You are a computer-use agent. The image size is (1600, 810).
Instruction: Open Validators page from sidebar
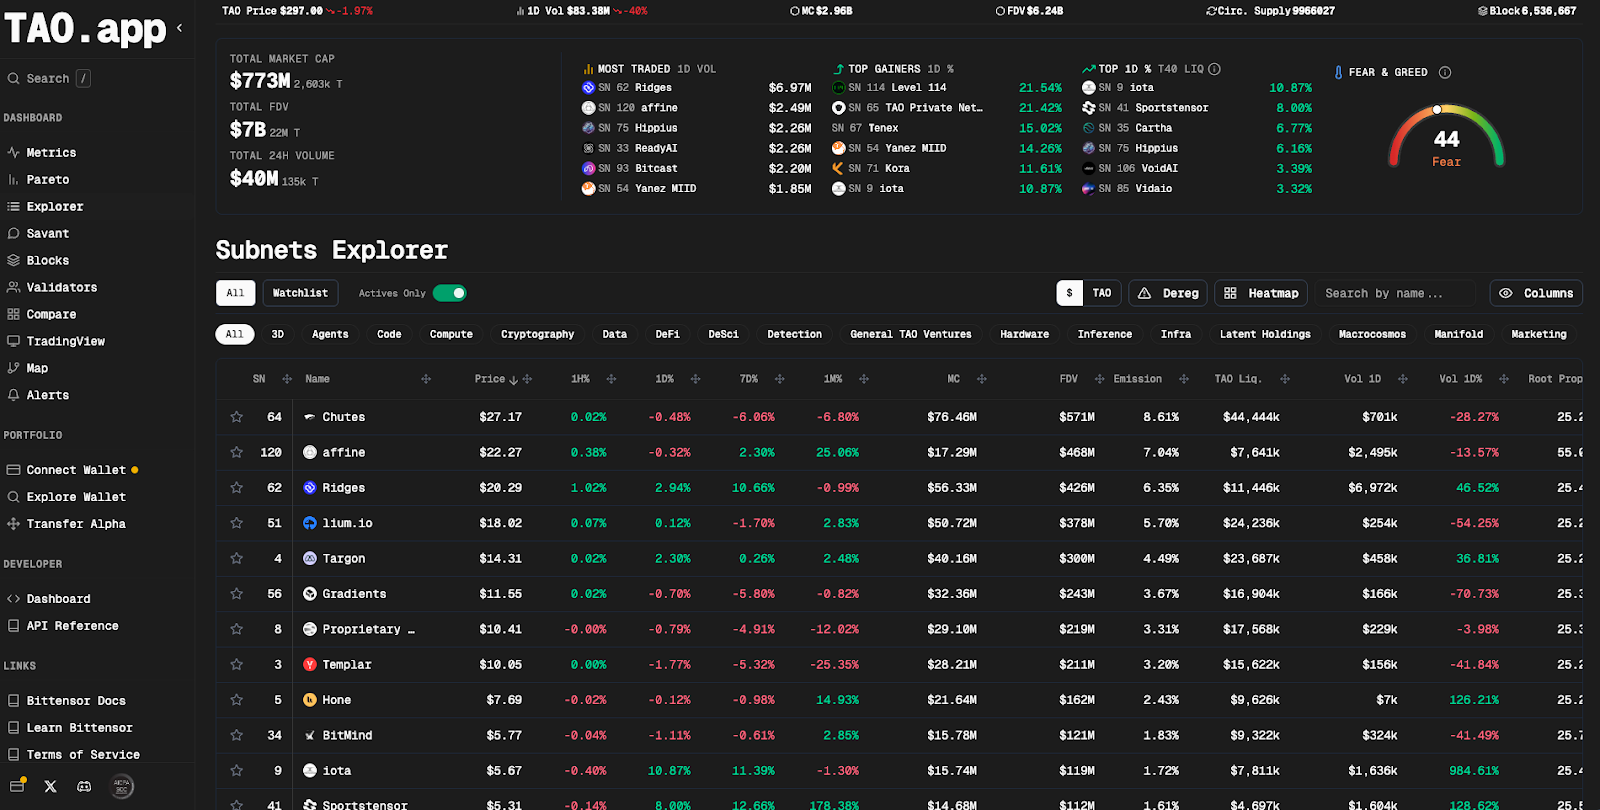pyautogui.click(x=61, y=287)
